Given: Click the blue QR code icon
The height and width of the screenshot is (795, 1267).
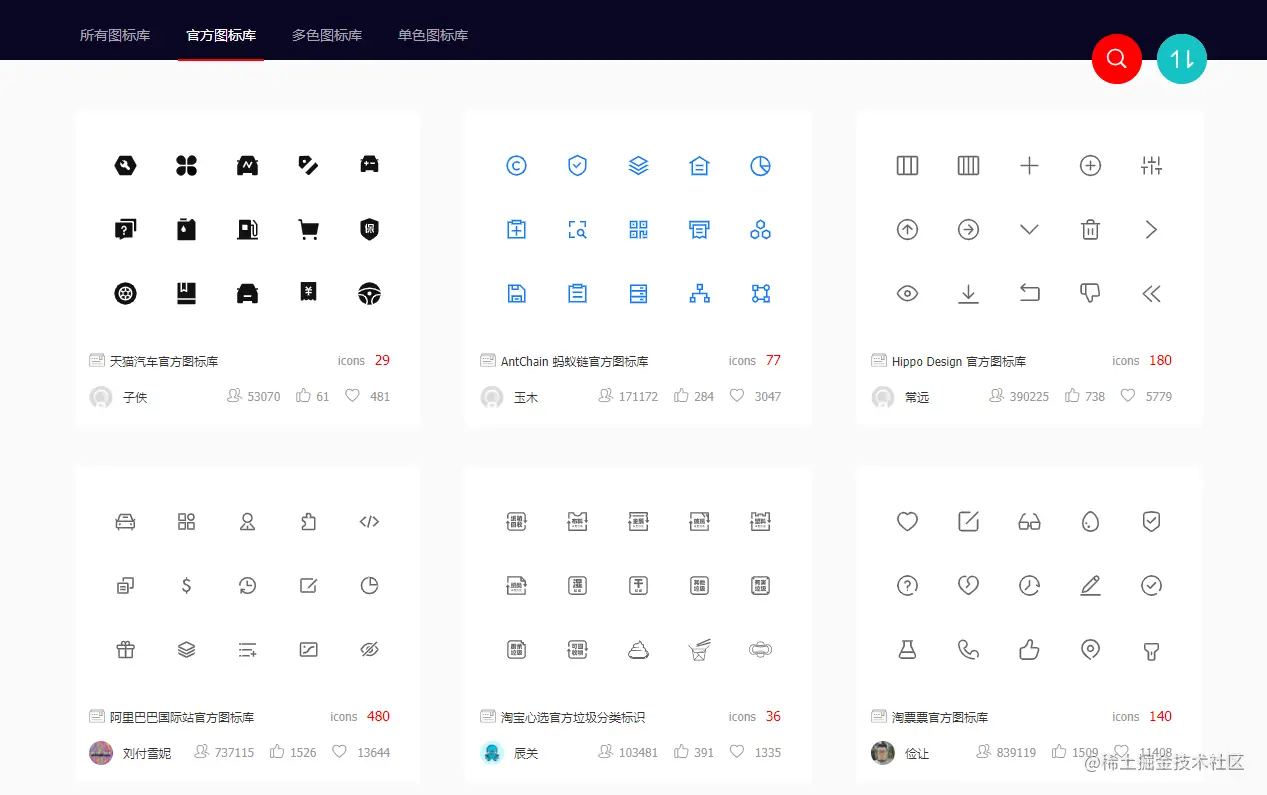Looking at the screenshot, I should click(638, 230).
